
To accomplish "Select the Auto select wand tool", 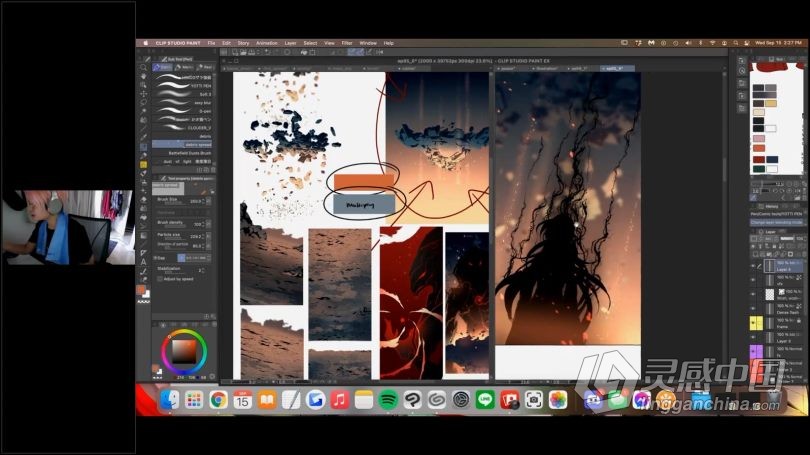I will (144, 111).
